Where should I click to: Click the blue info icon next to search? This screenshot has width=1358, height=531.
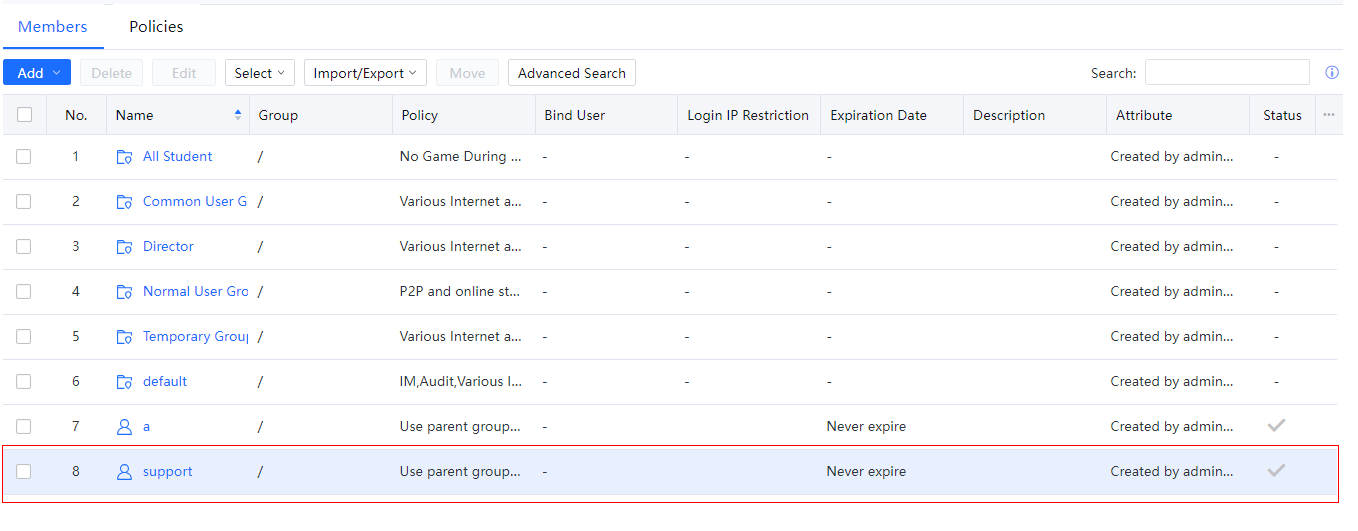(1332, 73)
